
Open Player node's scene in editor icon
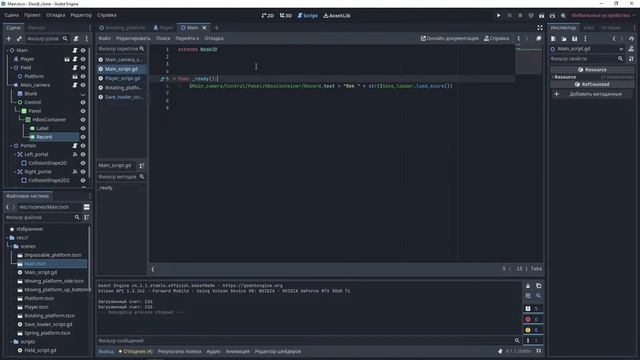click(67, 59)
